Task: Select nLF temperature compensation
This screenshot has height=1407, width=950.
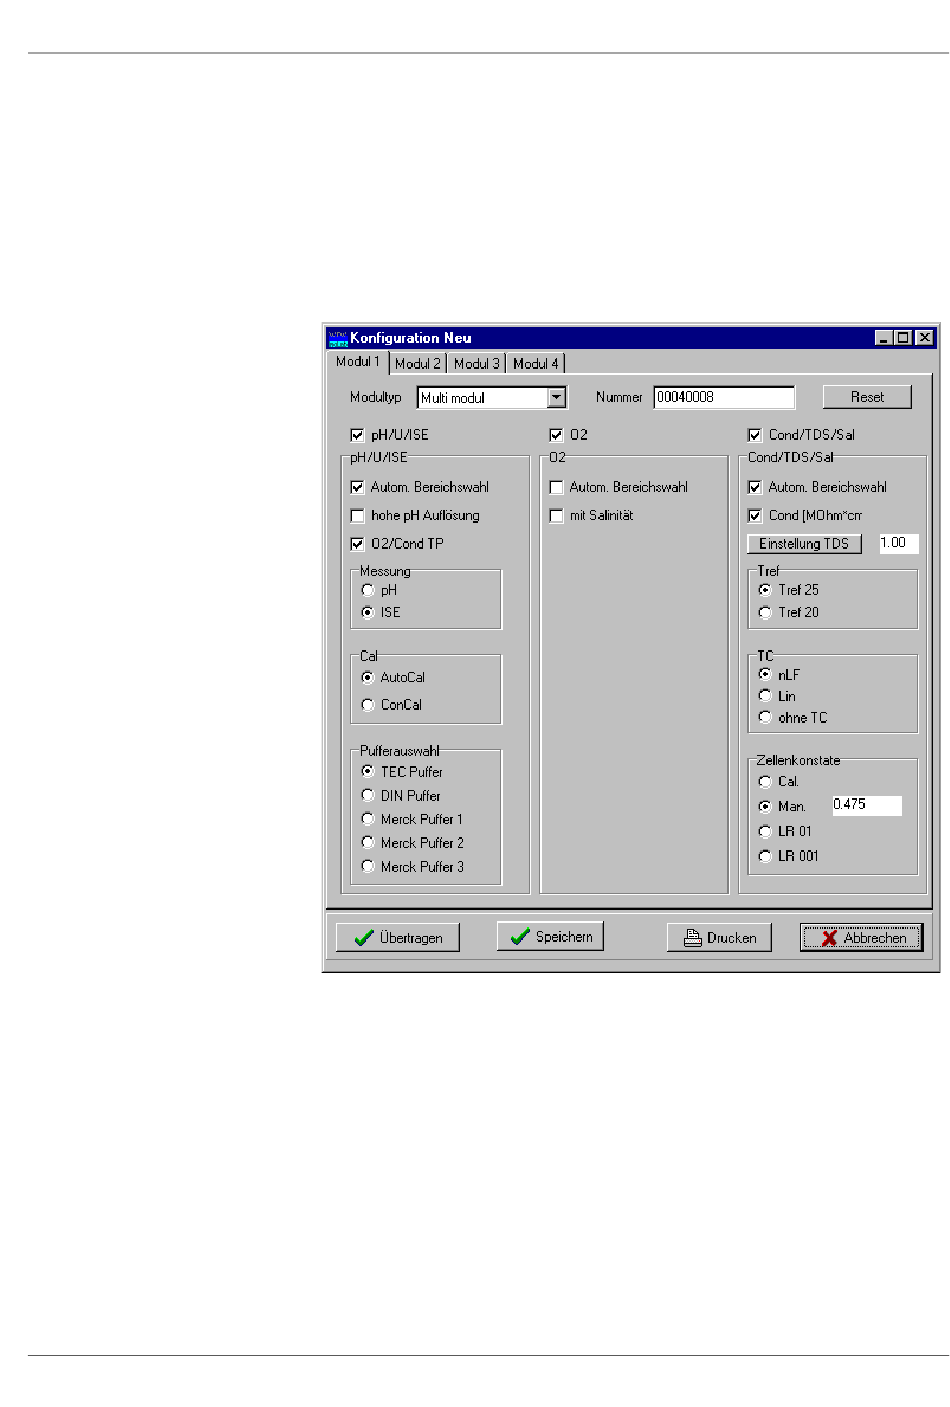Action: coord(765,674)
